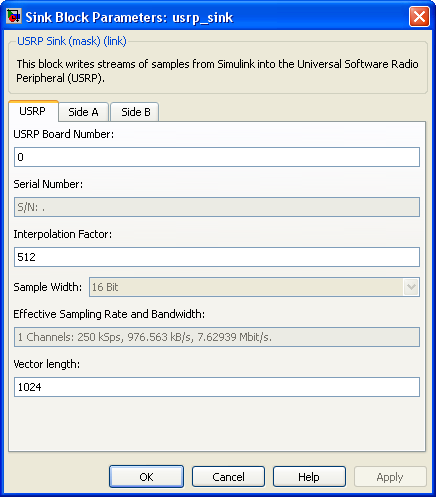Open Help for the USRP sink block

pyautogui.click(x=309, y=477)
